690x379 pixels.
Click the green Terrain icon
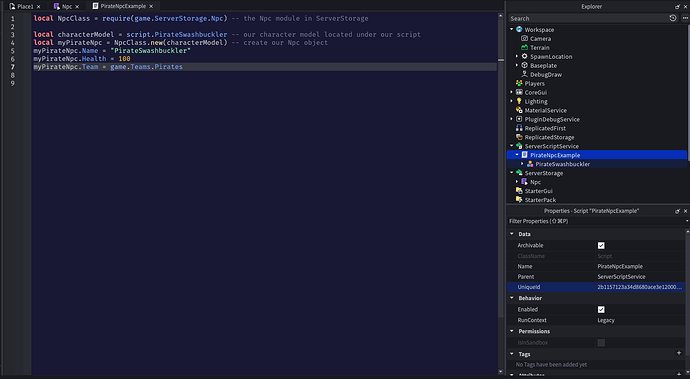tap(525, 48)
